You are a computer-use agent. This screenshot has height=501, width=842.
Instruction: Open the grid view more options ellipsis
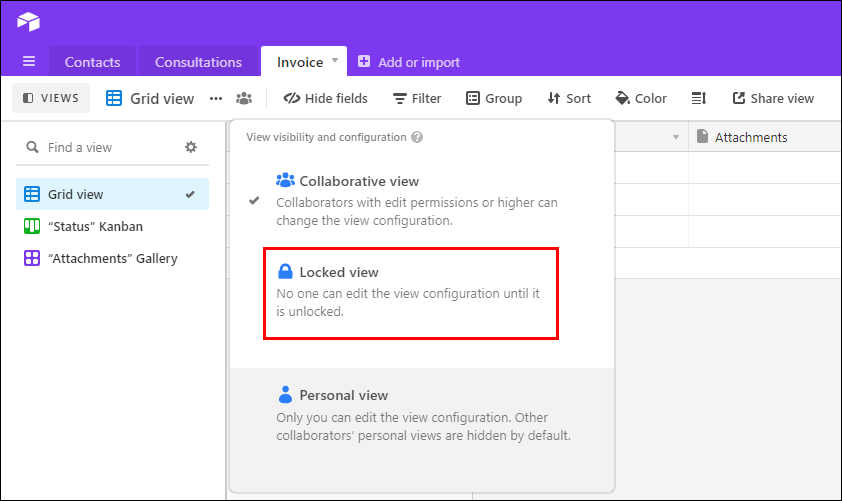tap(216, 98)
